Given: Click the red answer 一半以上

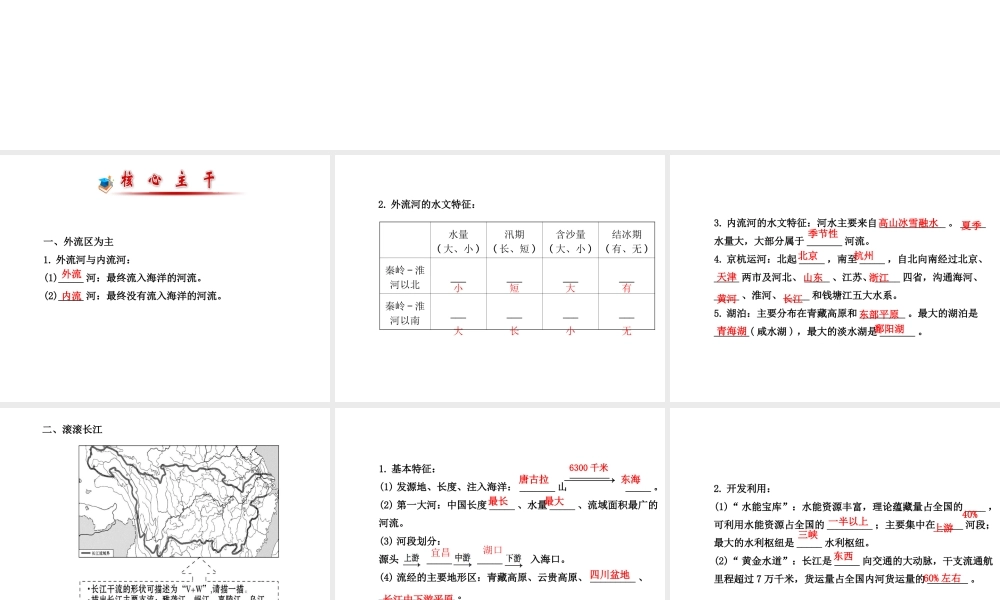Looking at the screenshot, I should pyautogui.click(x=848, y=522).
